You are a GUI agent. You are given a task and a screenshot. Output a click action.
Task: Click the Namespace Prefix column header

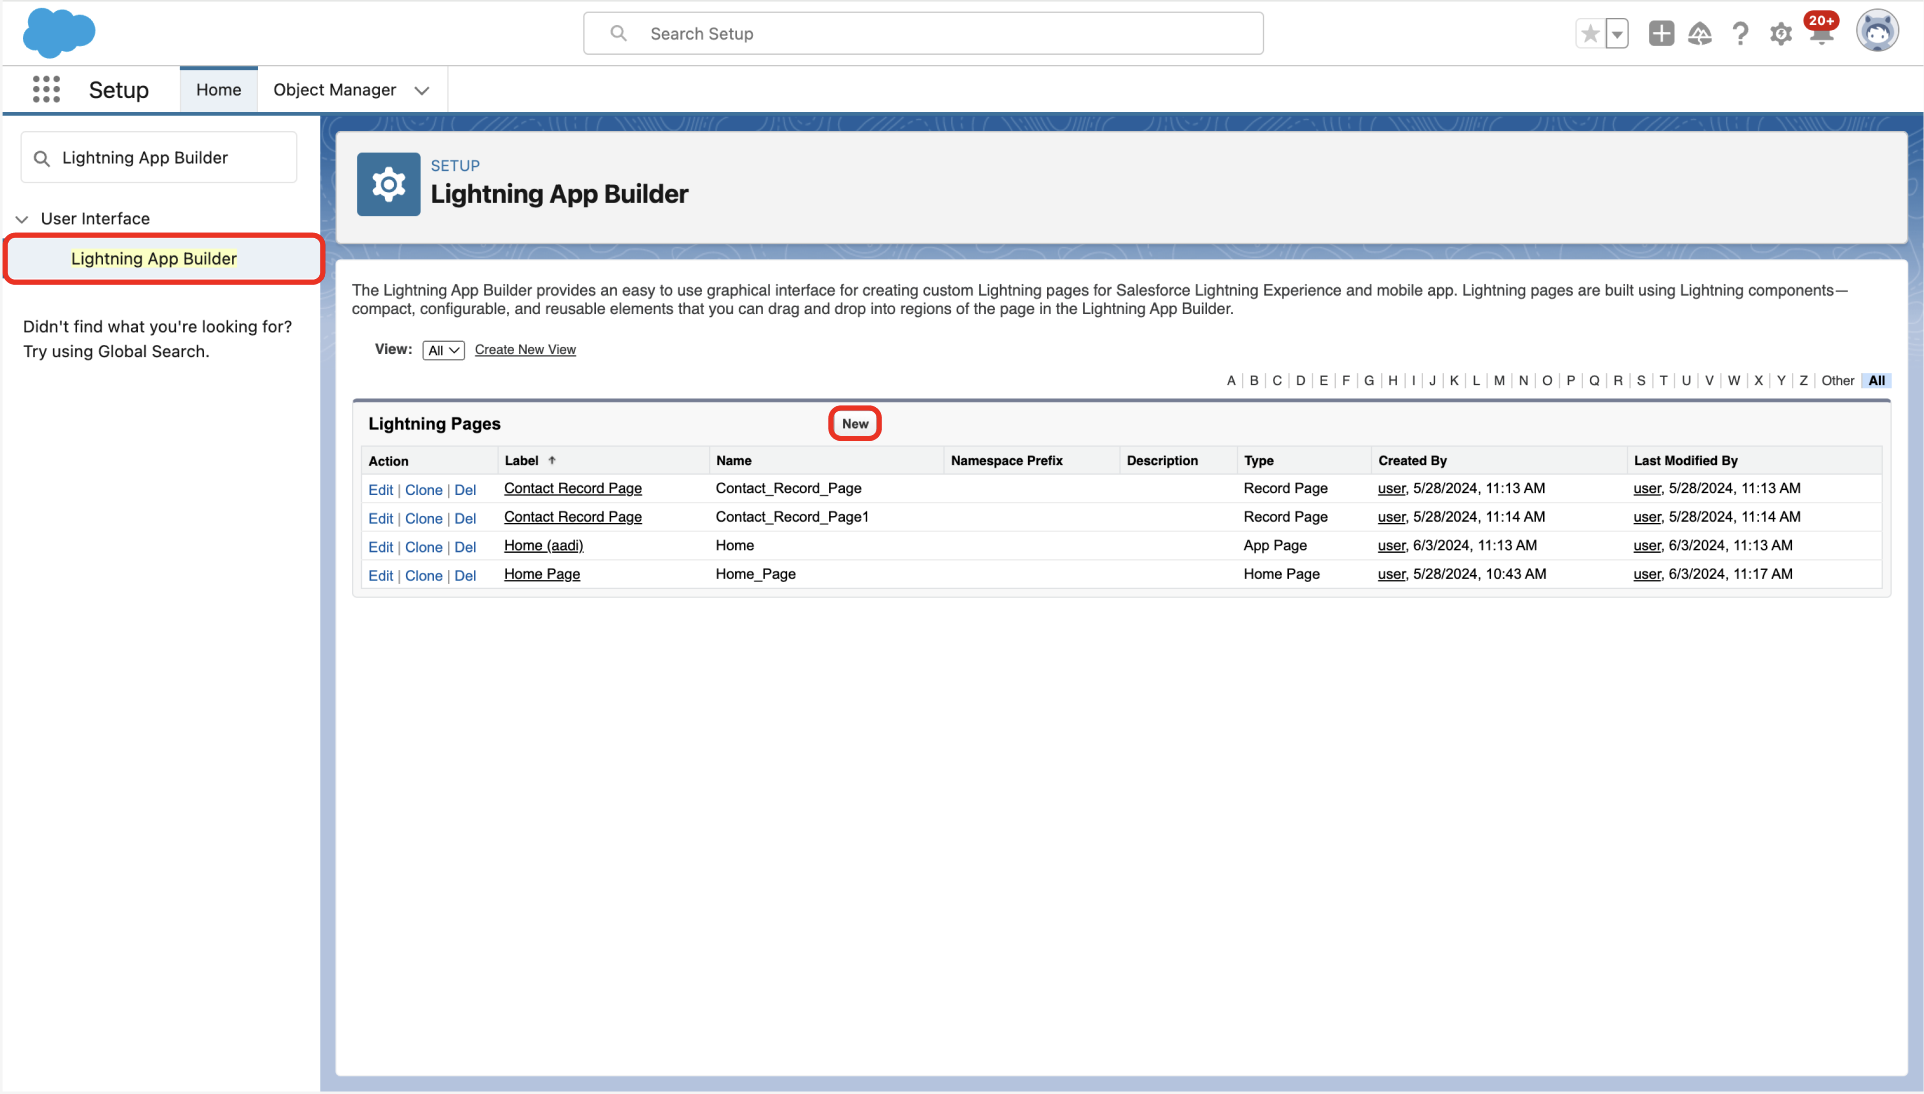pyautogui.click(x=1006, y=461)
